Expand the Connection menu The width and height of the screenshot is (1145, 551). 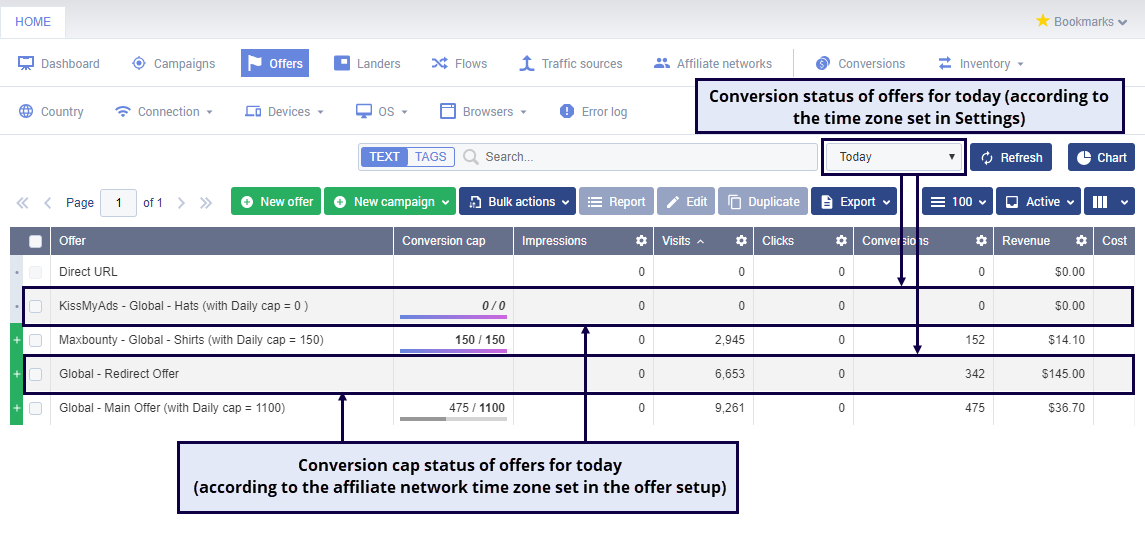click(164, 112)
